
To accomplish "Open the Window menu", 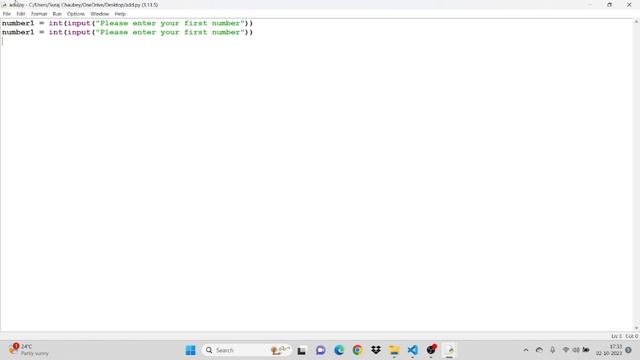I will coord(100,14).
